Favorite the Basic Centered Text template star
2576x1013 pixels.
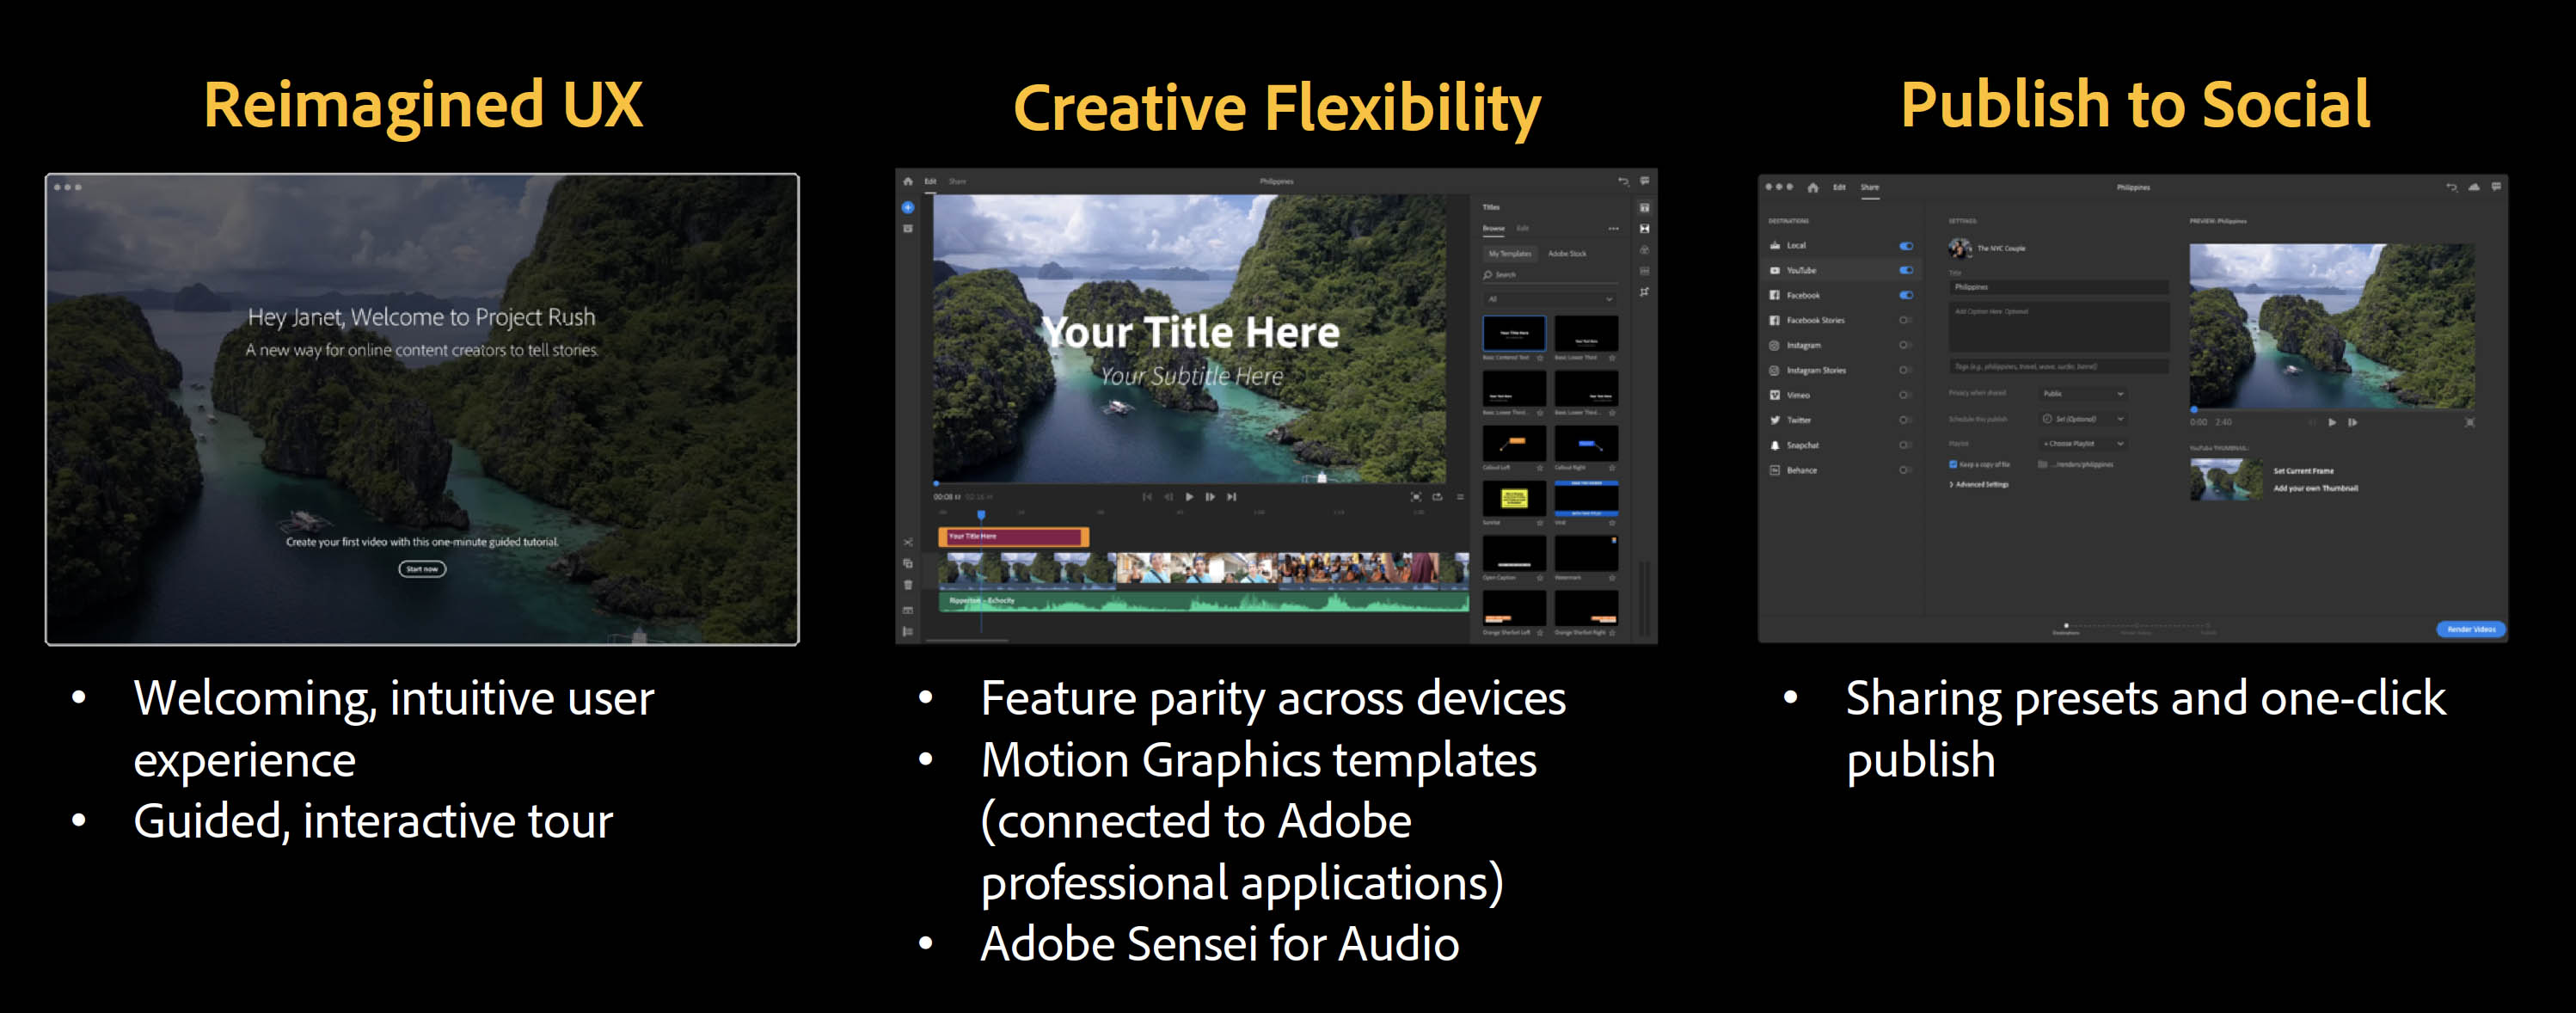pos(1540,358)
